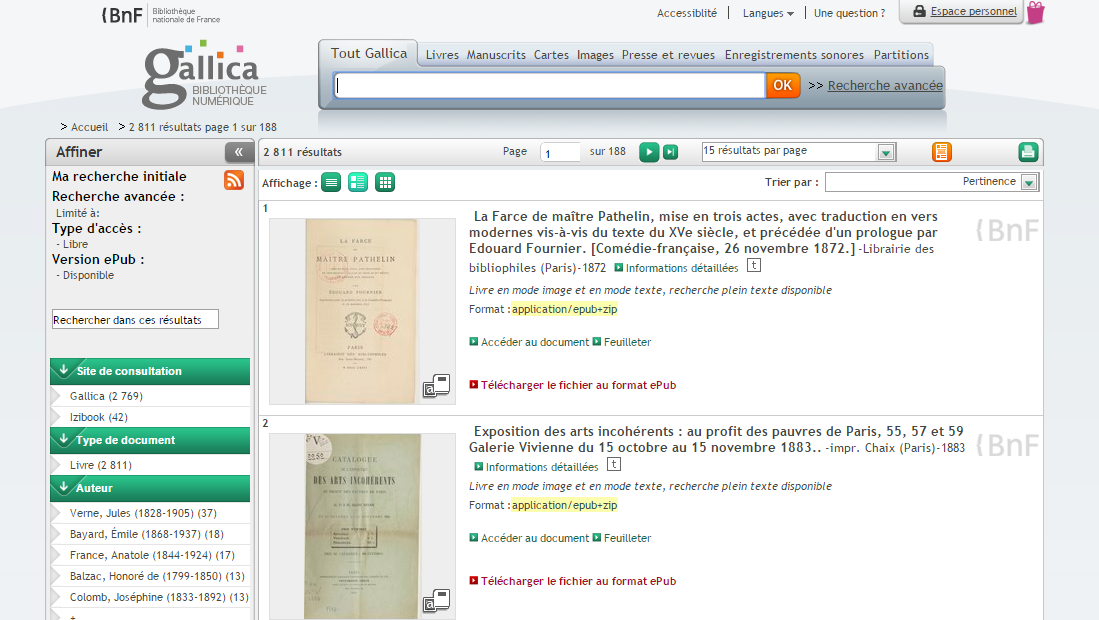The height and width of the screenshot is (620, 1099).
Task: Click the pink basket icon top right
Action: pyautogui.click(x=1035, y=13)
